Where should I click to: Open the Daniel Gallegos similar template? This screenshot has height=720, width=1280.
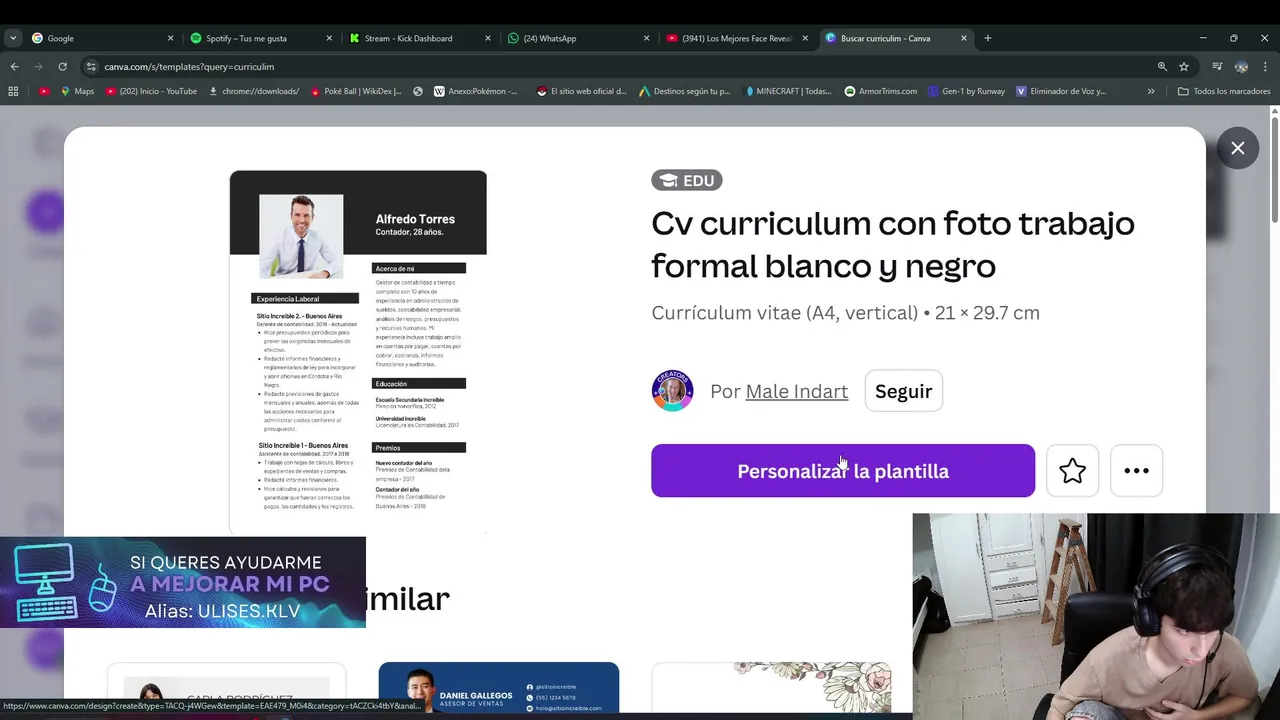(498, 688)
